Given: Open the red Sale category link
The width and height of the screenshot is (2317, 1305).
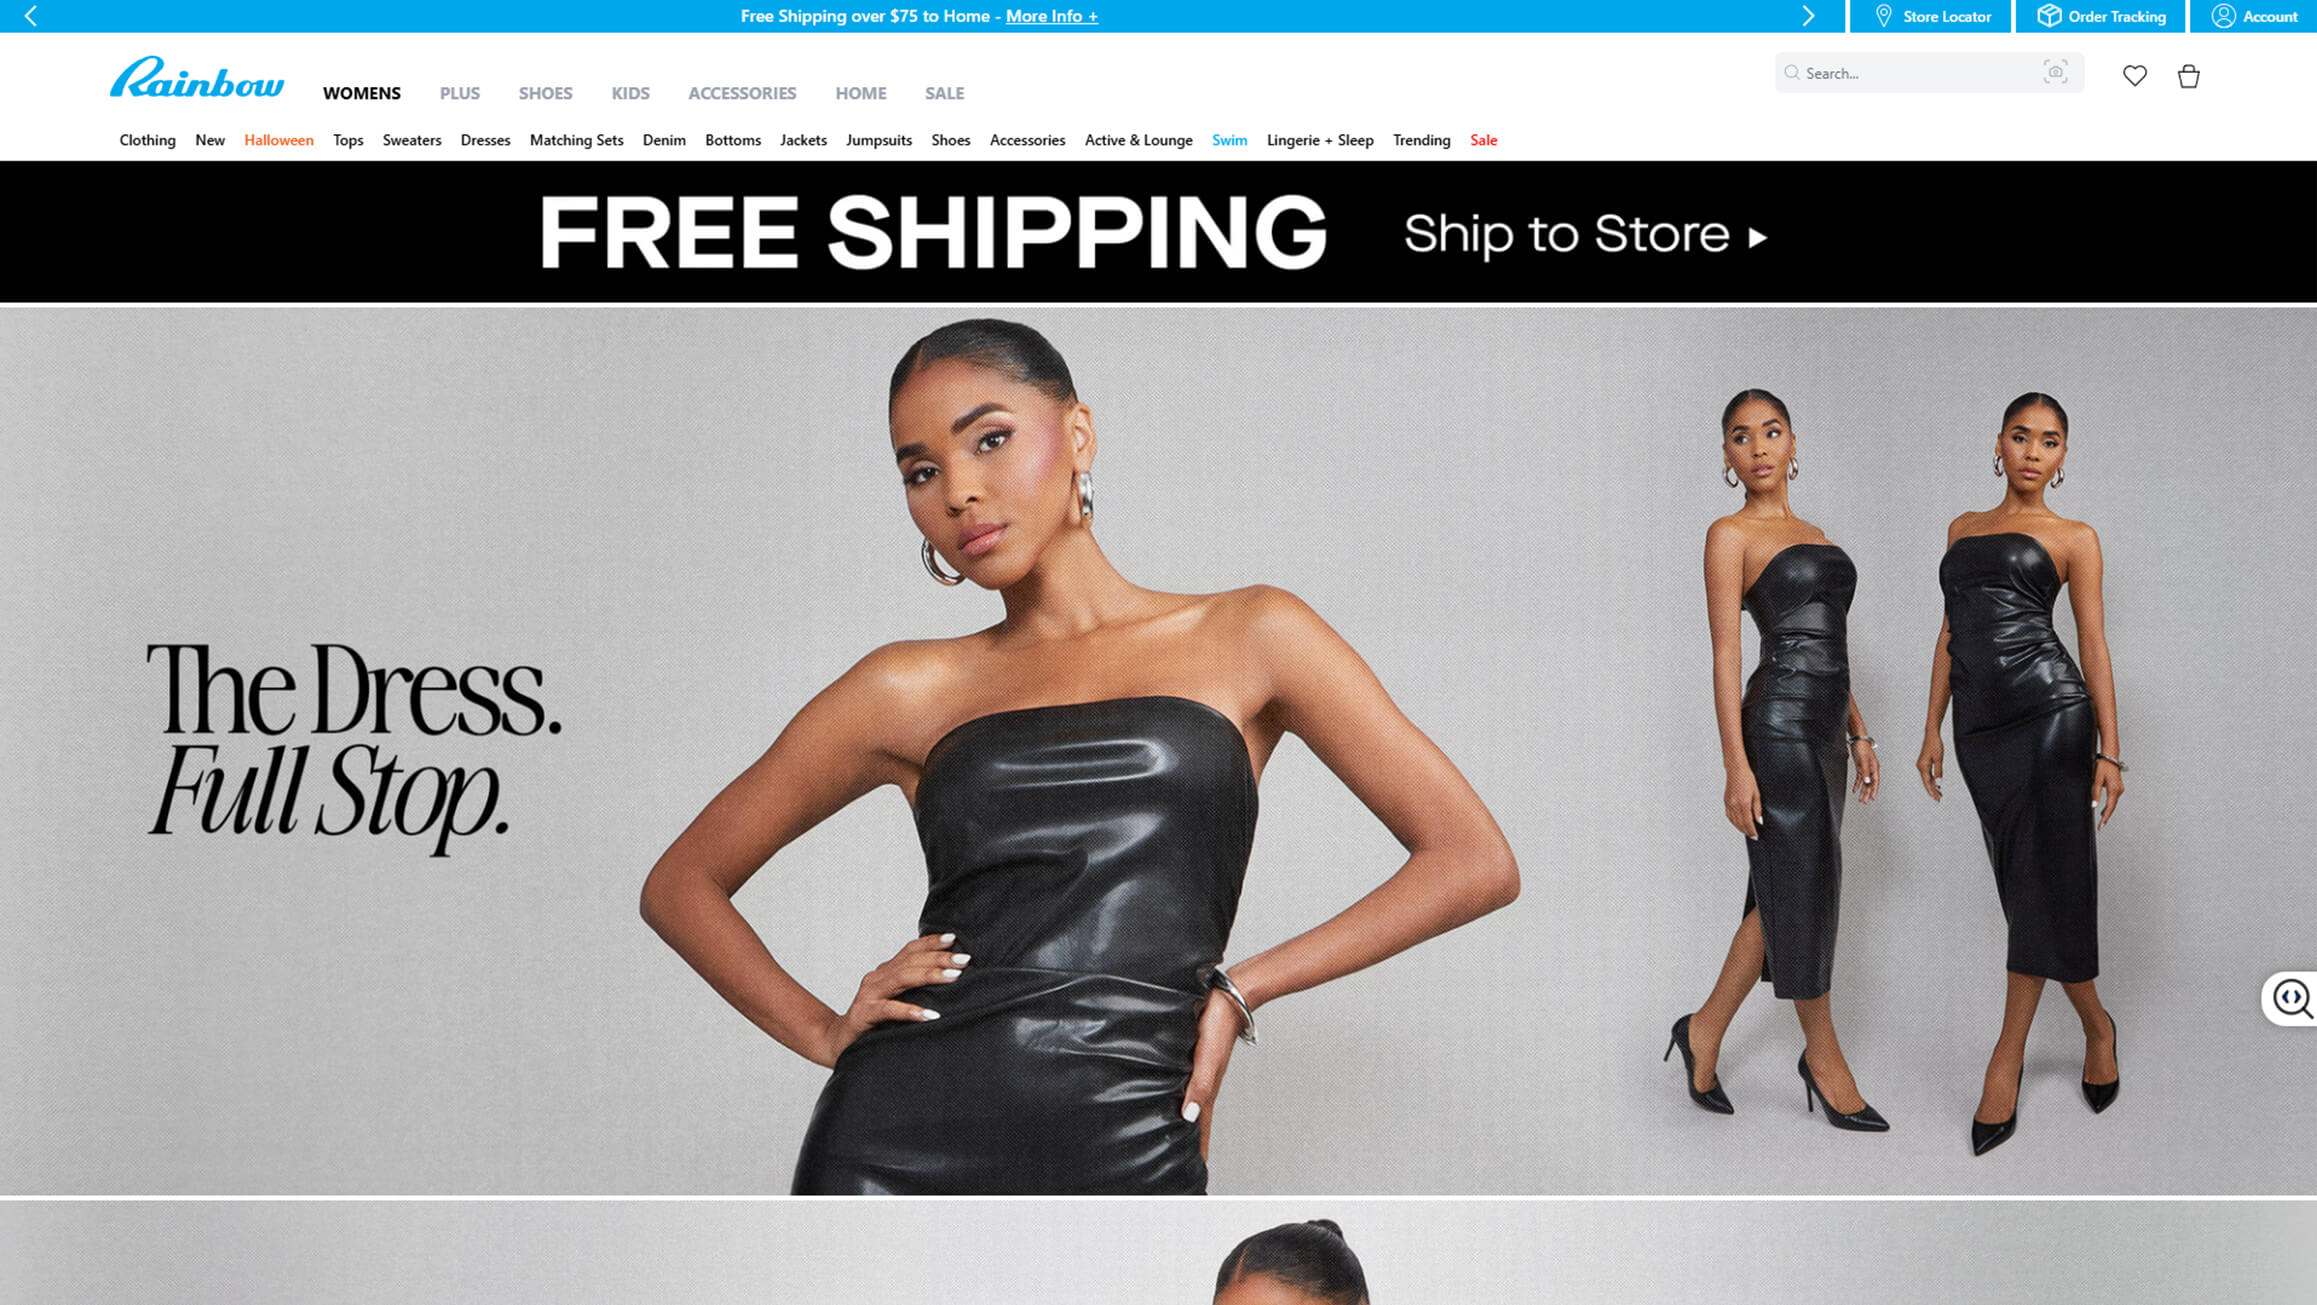Looking at the screenshot, I should [x=1483, y=140].
